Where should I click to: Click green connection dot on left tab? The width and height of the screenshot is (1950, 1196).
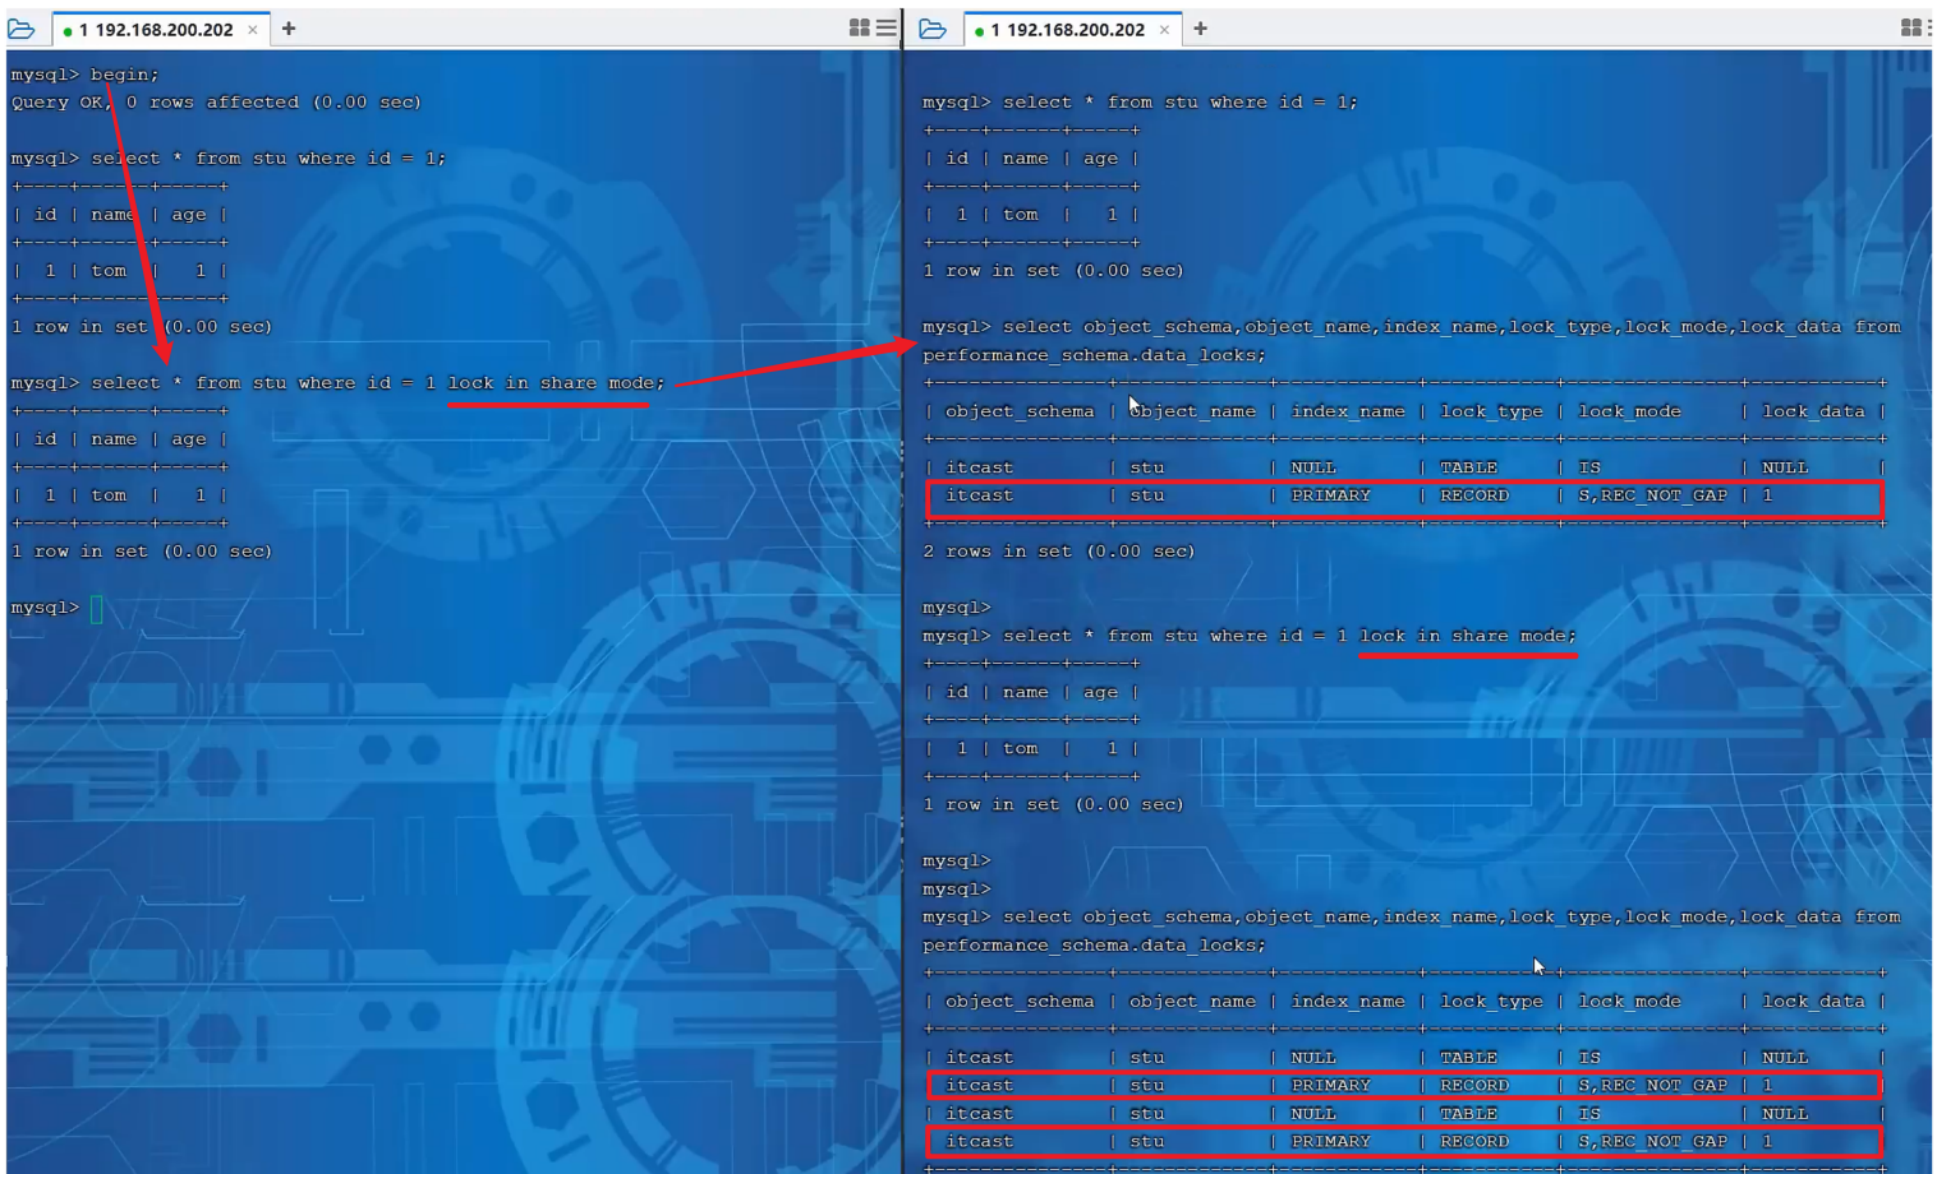(68, 31)
